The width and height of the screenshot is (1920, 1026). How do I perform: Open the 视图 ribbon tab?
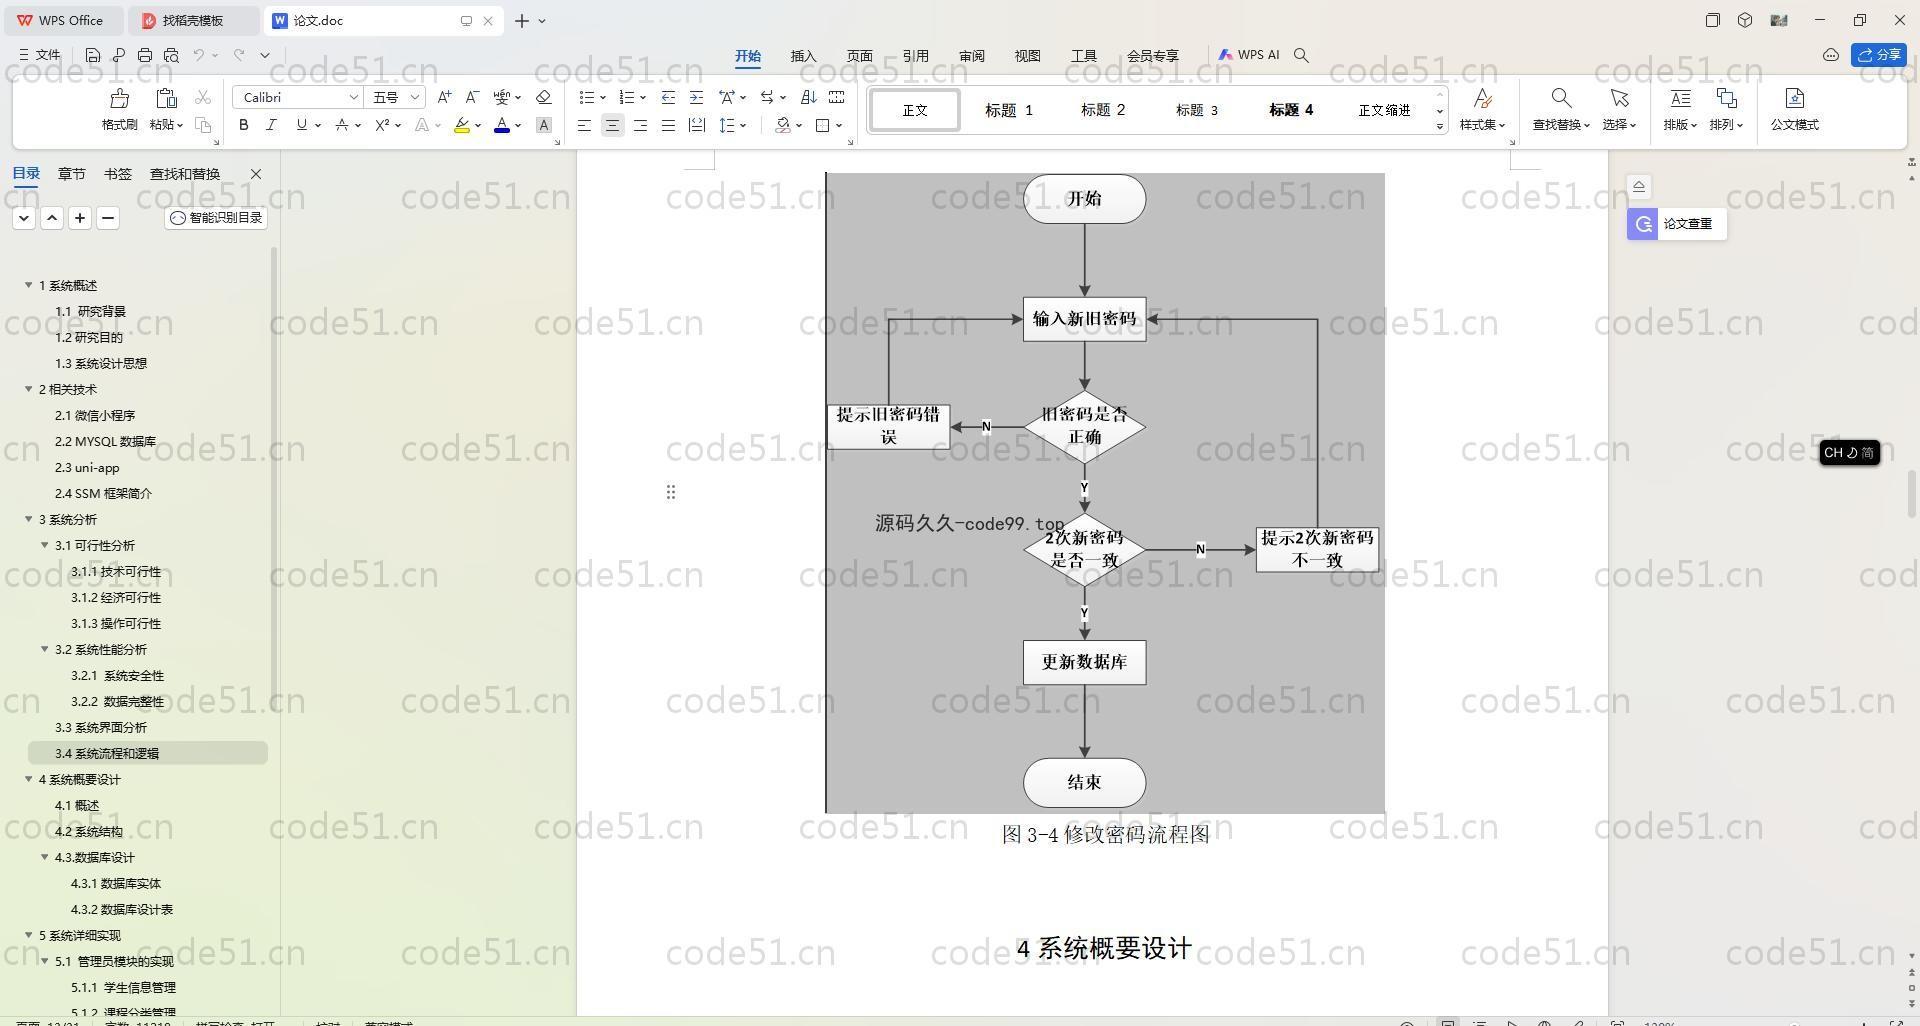(x=1027, y=56)
